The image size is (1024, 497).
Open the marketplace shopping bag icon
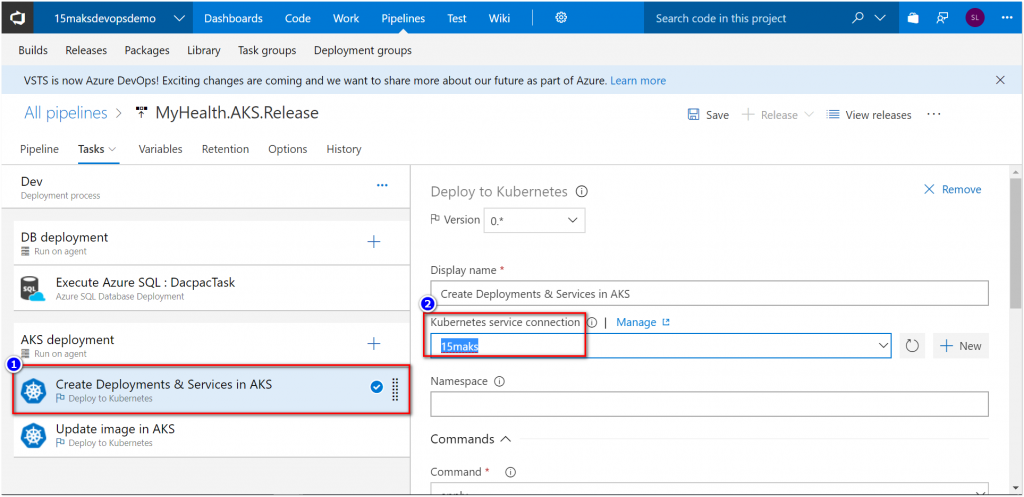click(x=913, y=18)
